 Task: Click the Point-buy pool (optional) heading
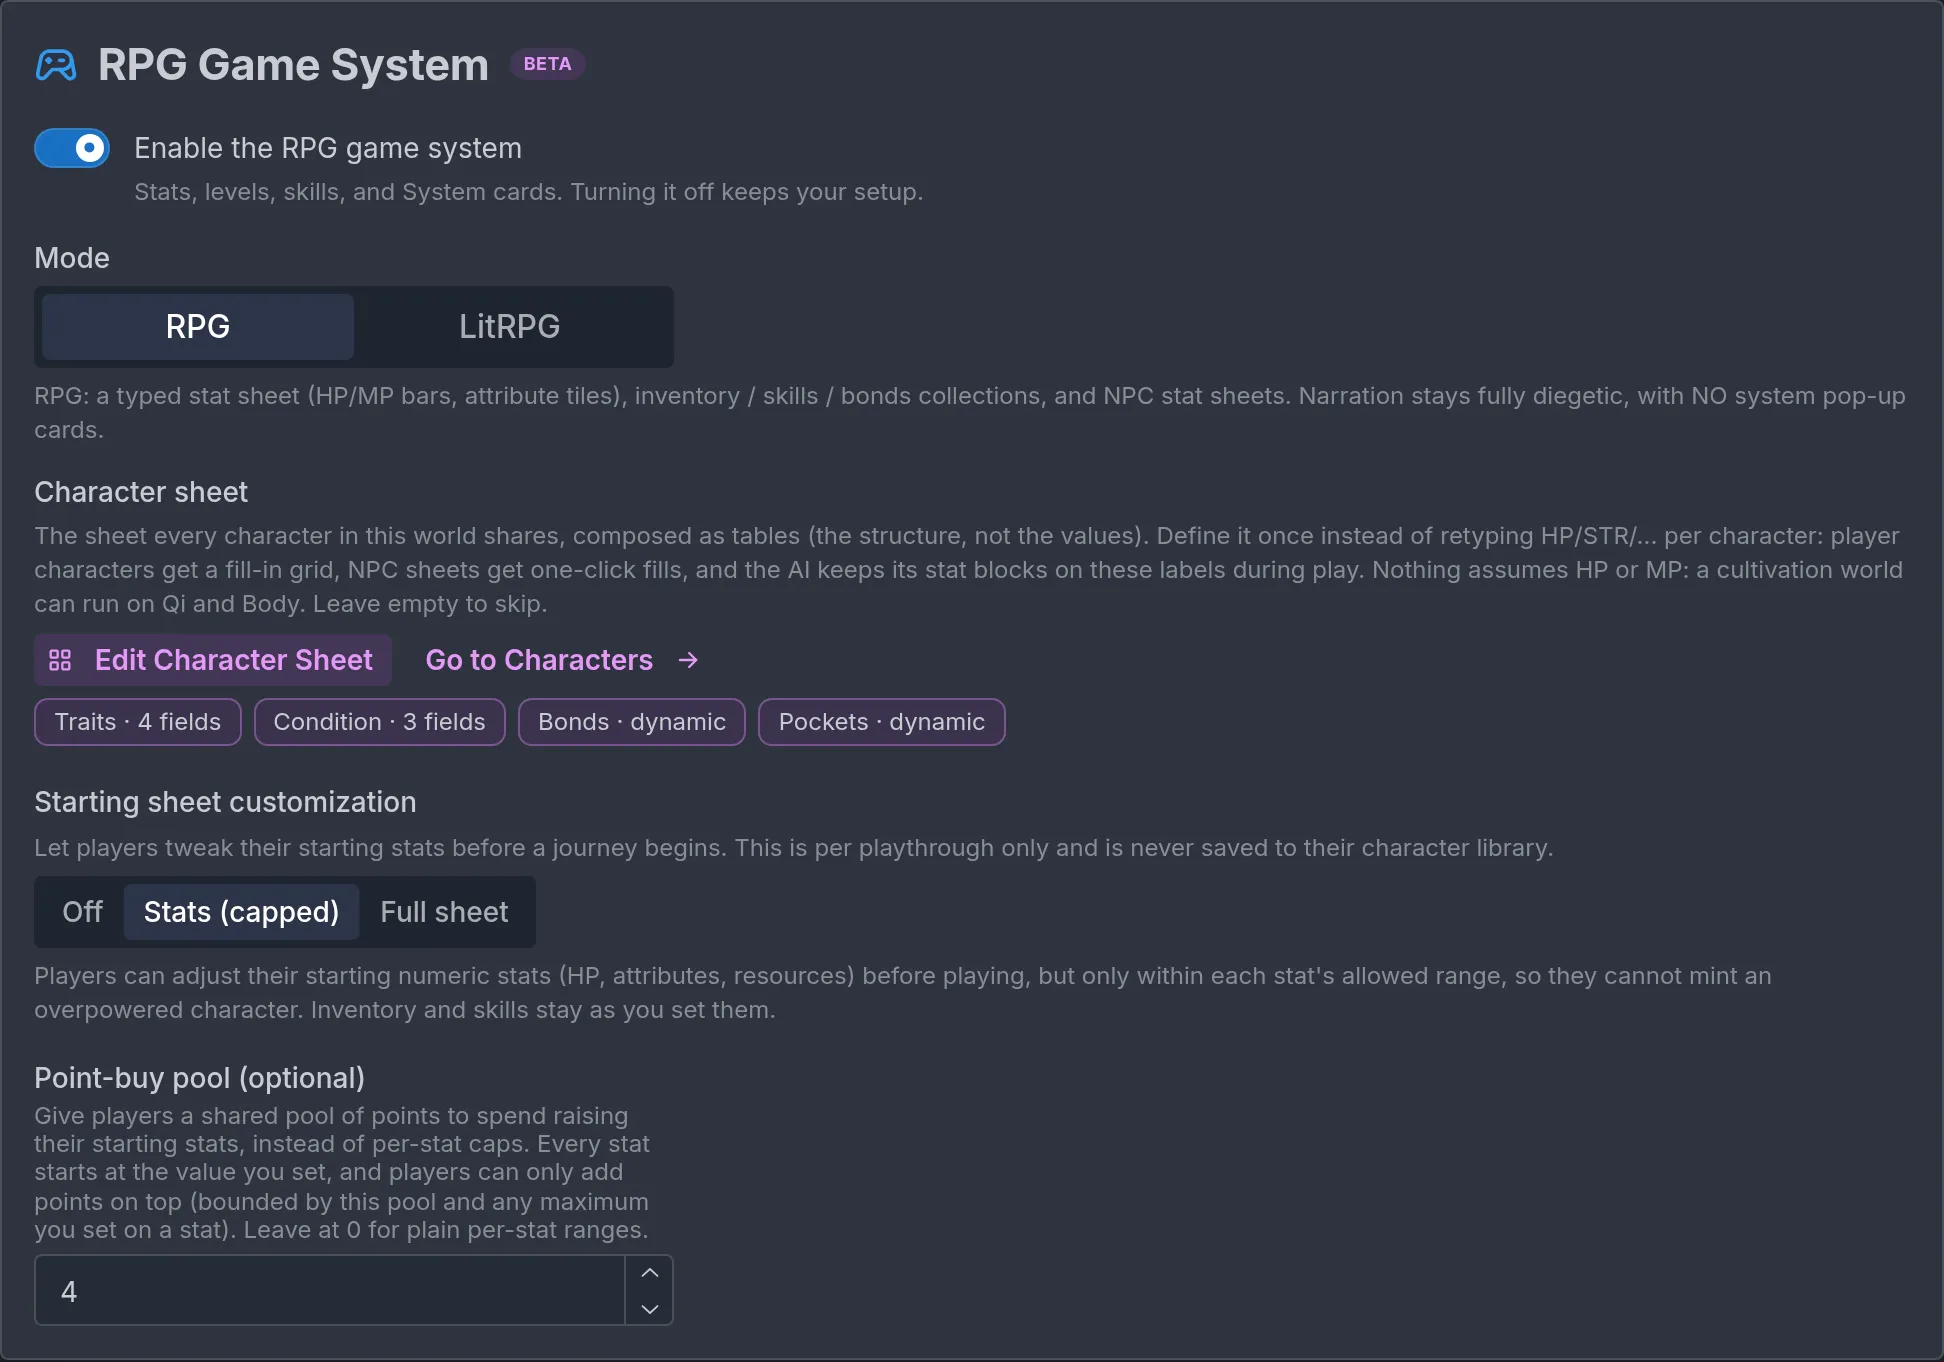click(199, 1078)
